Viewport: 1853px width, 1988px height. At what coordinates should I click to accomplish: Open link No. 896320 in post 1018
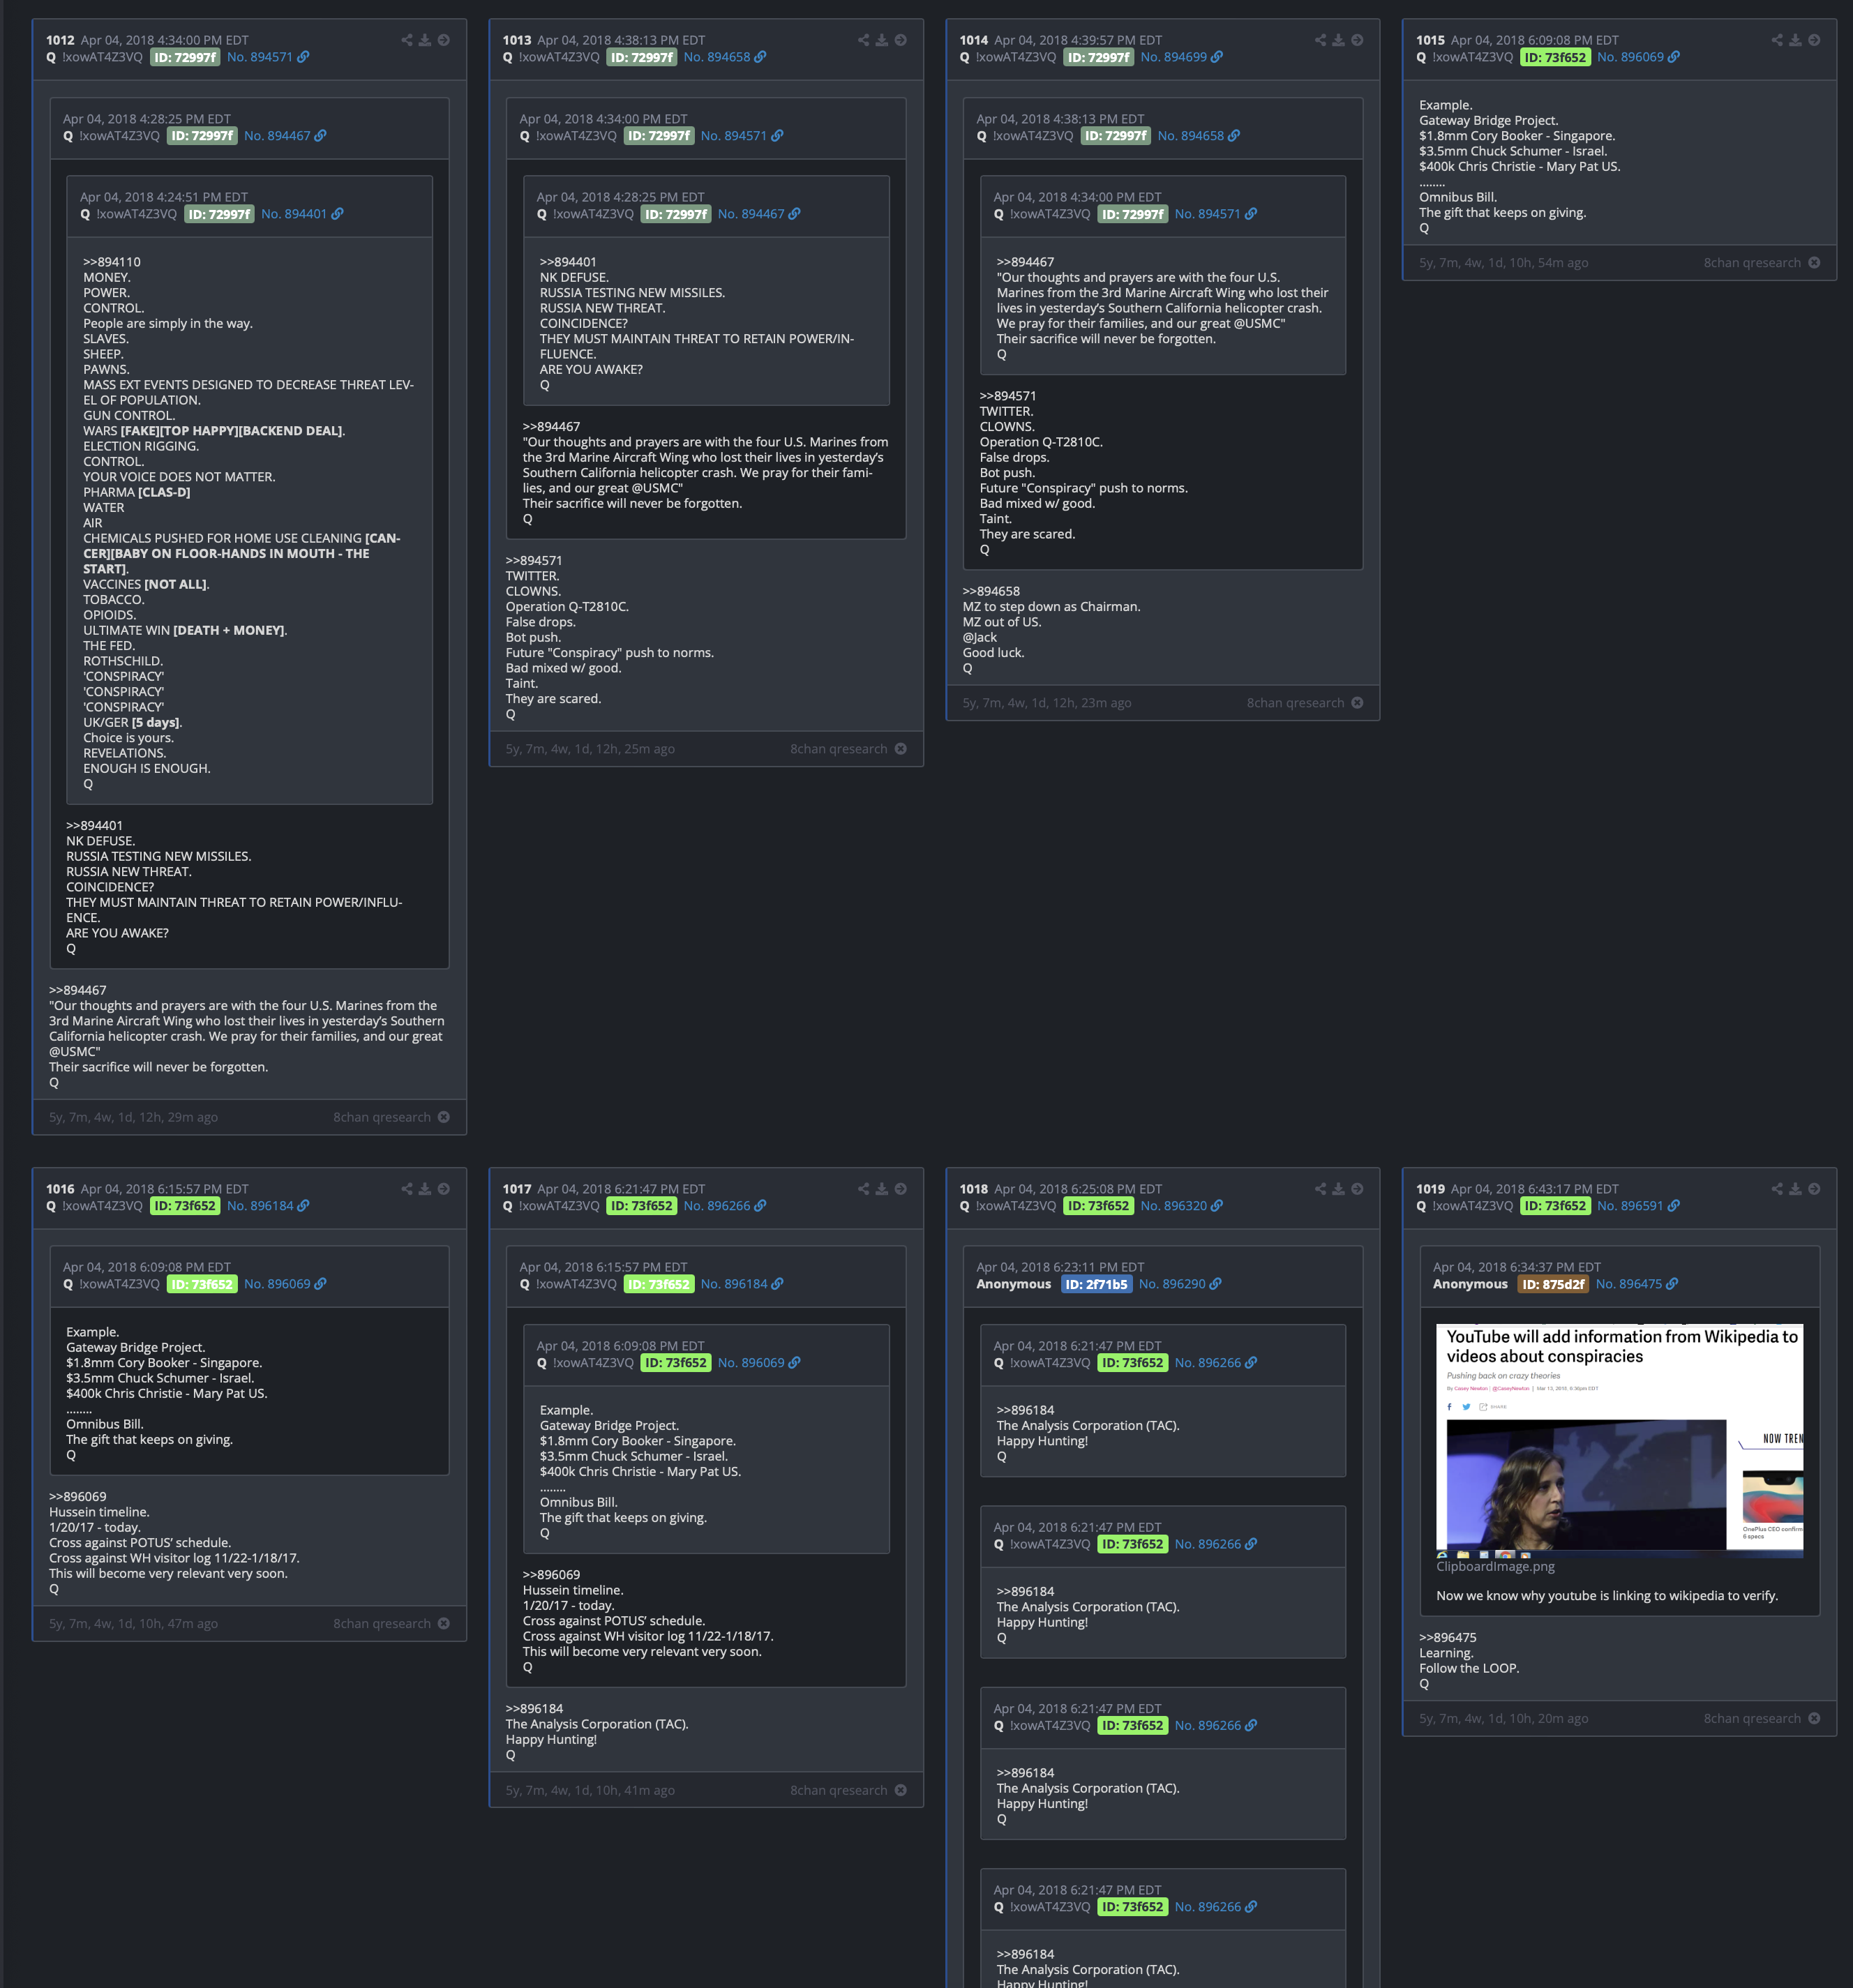pos(1182,1206)
